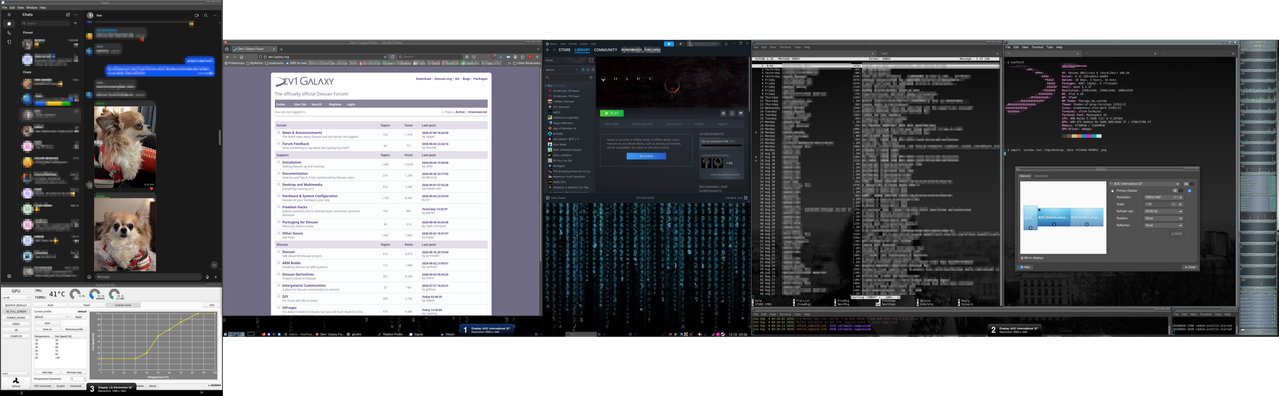Click Add step button in fan control

46,372
